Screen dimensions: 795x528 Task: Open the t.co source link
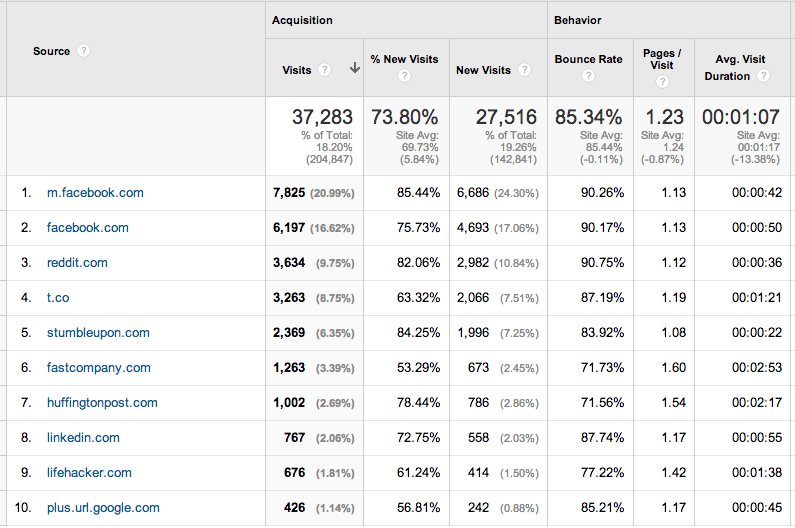(x=58, y=298)
